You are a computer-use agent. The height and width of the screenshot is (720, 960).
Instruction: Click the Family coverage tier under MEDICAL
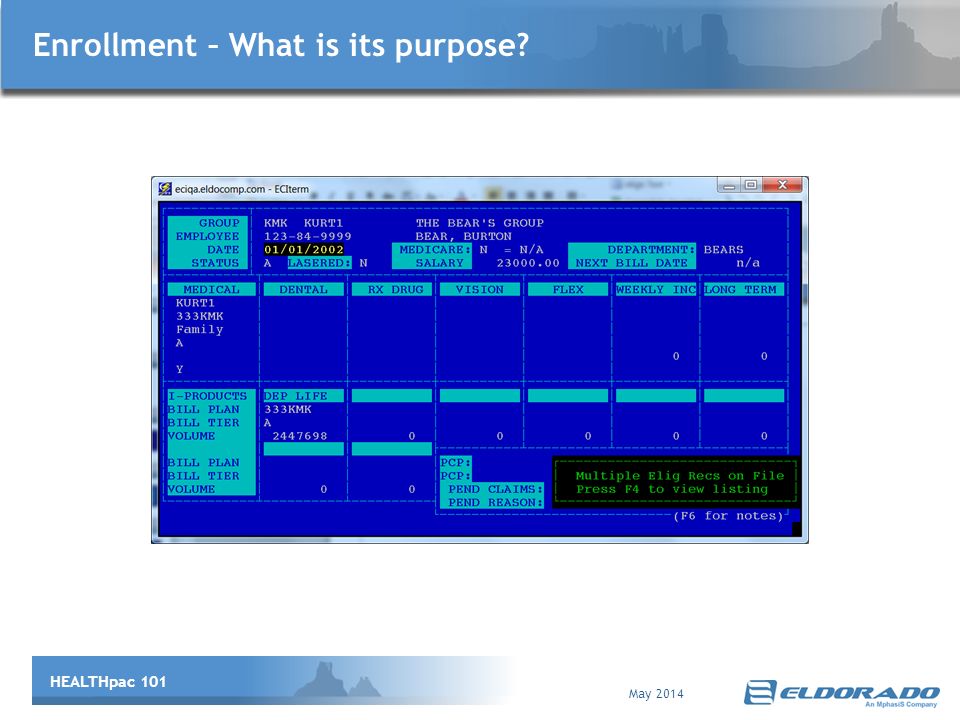click(199, 329)
